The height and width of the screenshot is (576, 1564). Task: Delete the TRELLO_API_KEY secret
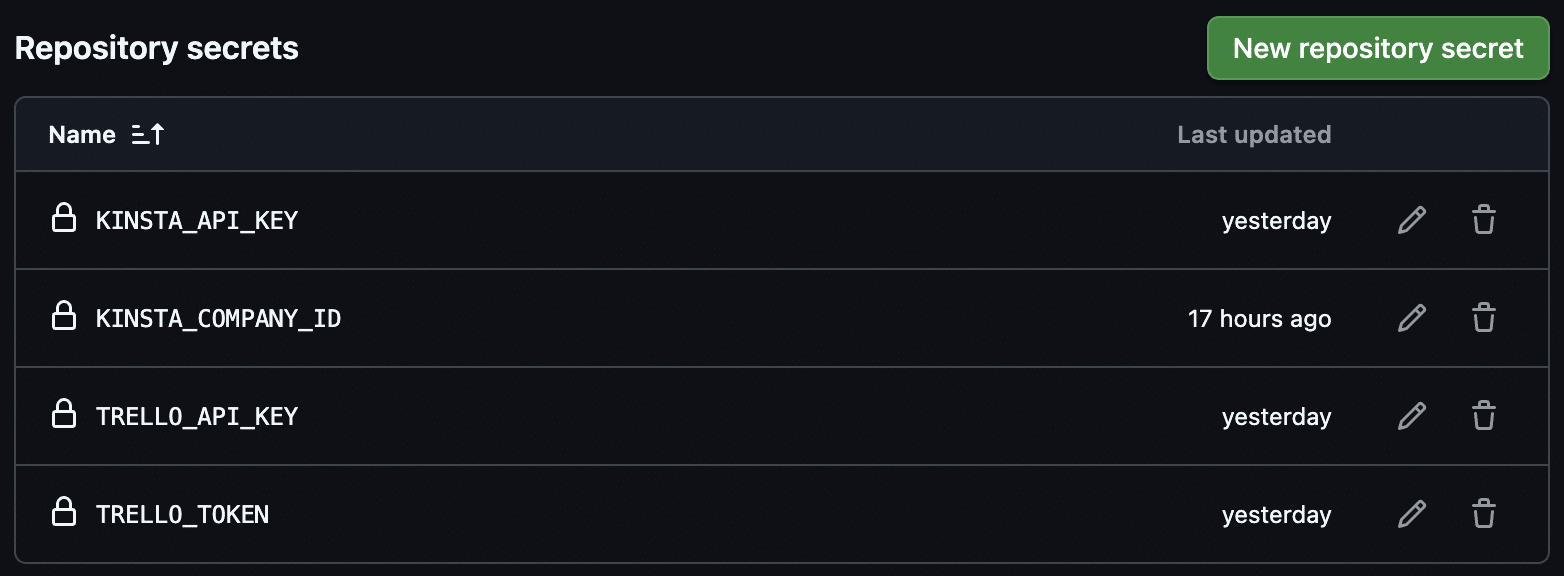click(x=1484, y=416)
